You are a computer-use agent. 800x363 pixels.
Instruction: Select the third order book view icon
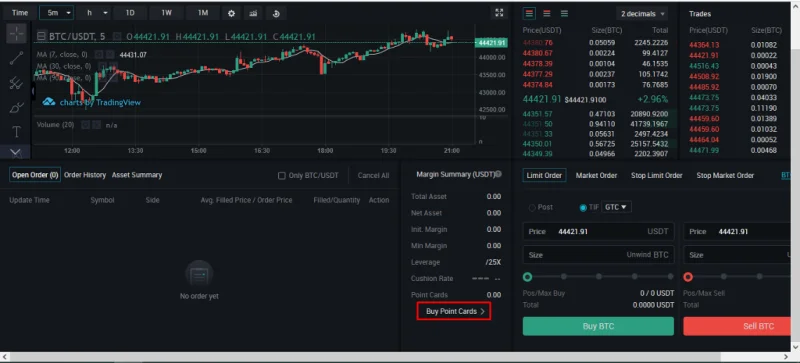tap(564, 13)
